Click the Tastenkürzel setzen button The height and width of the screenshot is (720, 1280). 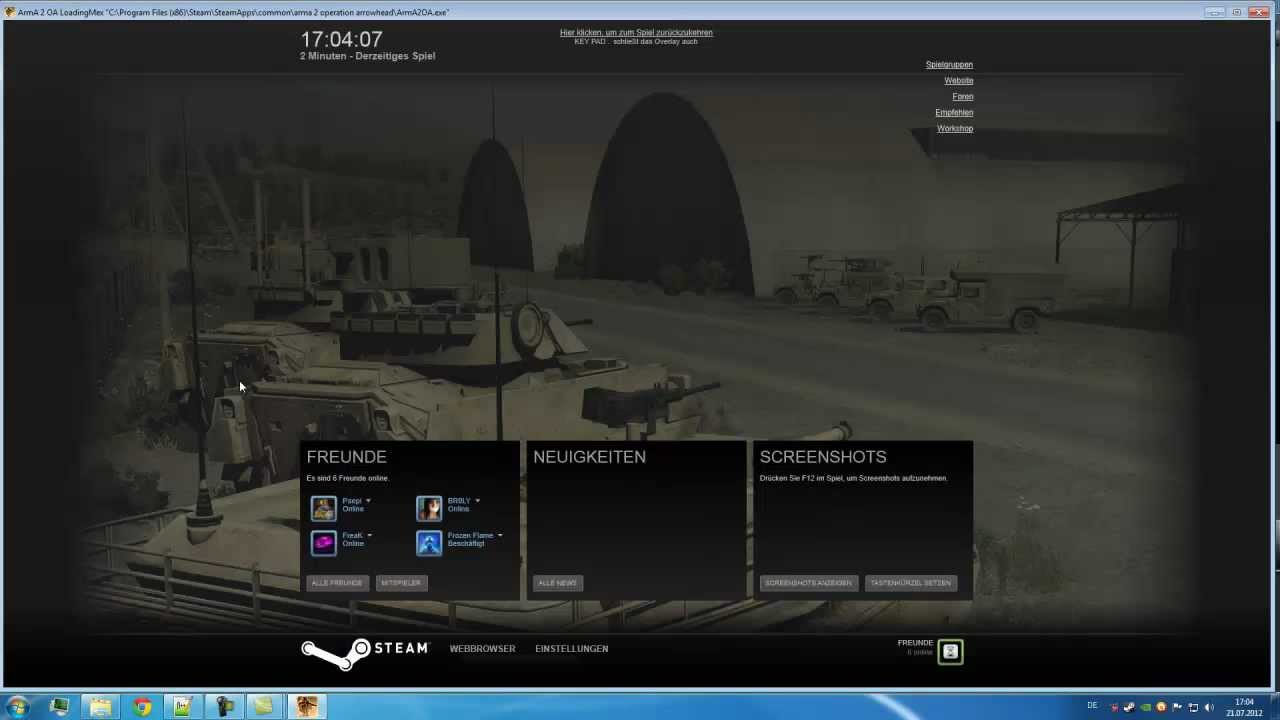(x=911, y=582)
